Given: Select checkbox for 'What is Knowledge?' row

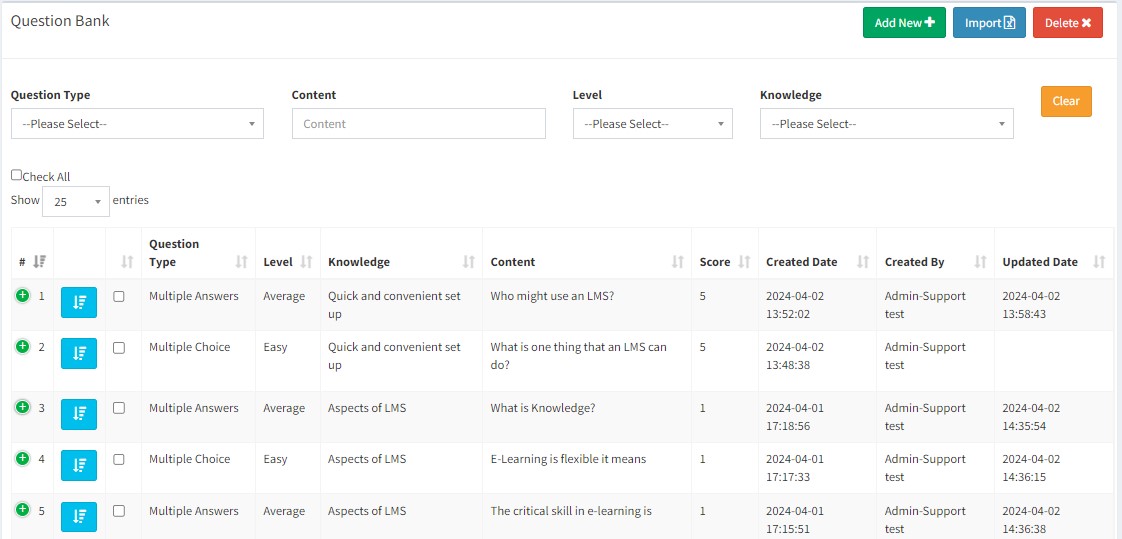Looking at the screenshot, I should pyautogui.click(x=119, y=408).
